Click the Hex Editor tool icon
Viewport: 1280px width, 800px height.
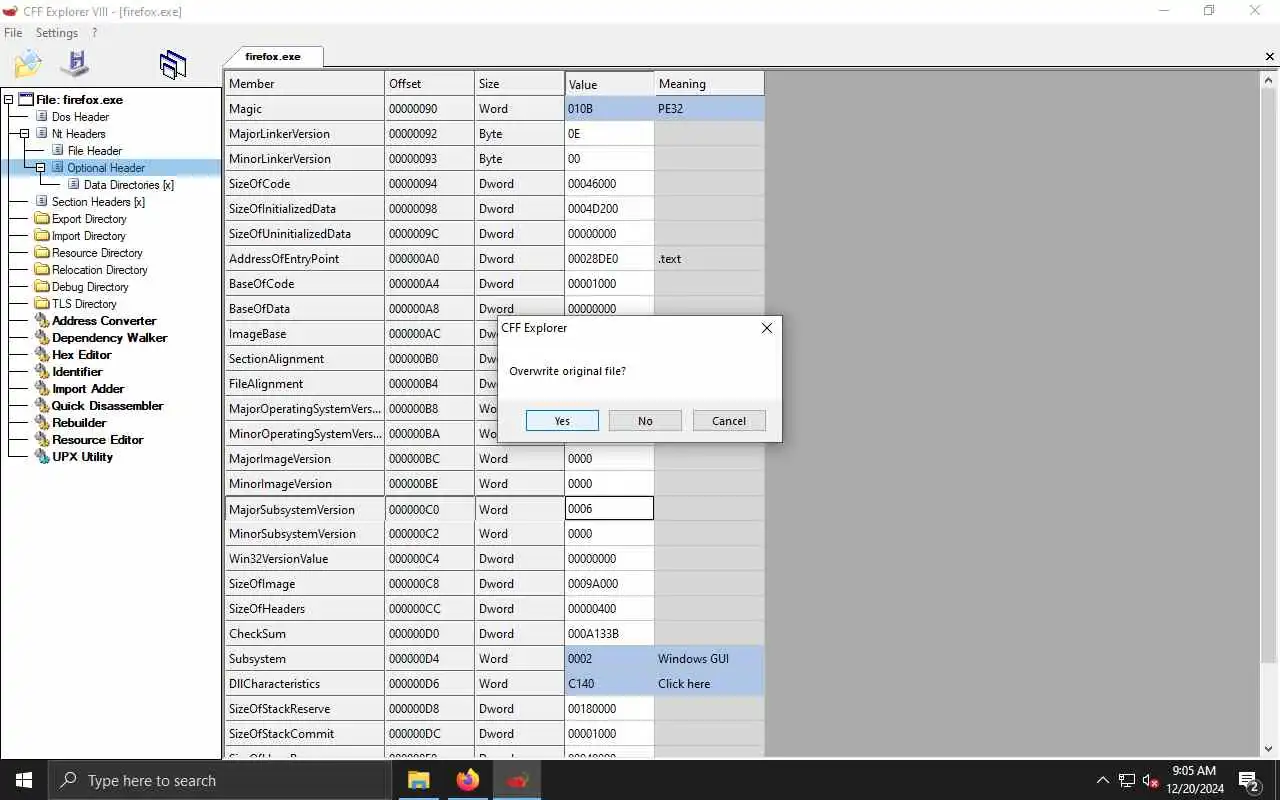point(42,354)
